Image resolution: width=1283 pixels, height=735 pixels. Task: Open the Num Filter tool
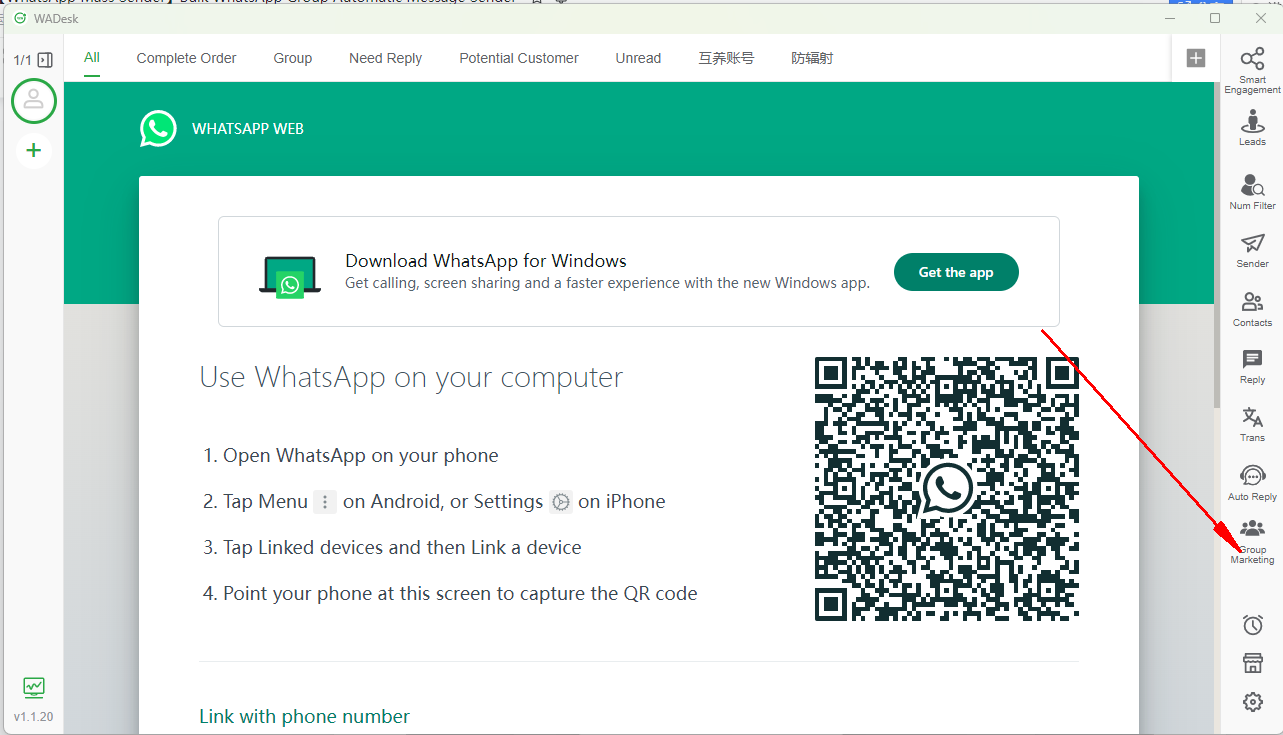[x=1252, y=192]
